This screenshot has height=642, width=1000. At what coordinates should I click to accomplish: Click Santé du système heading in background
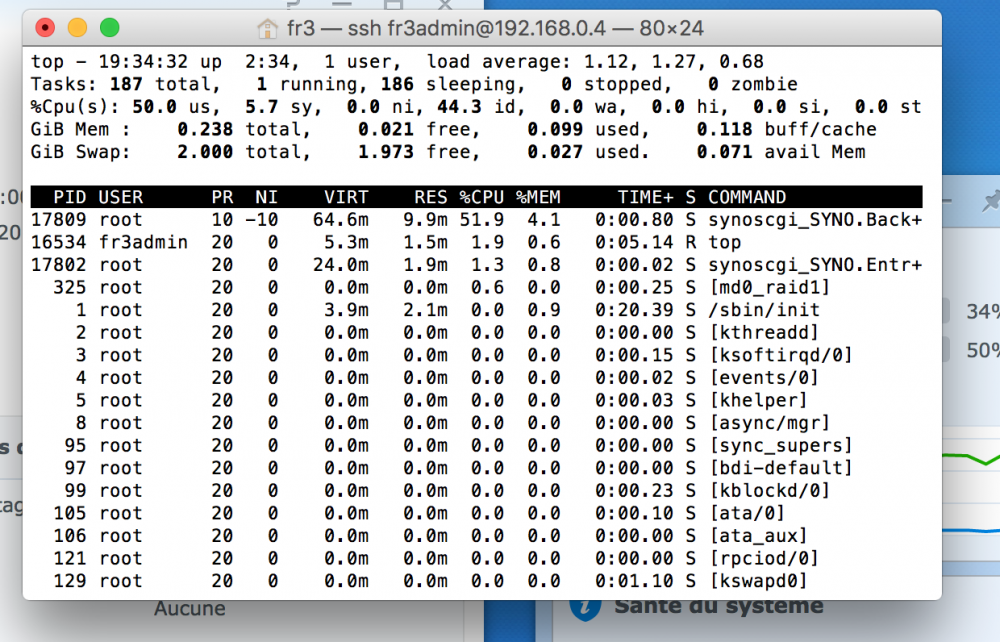tap(719, 606)
